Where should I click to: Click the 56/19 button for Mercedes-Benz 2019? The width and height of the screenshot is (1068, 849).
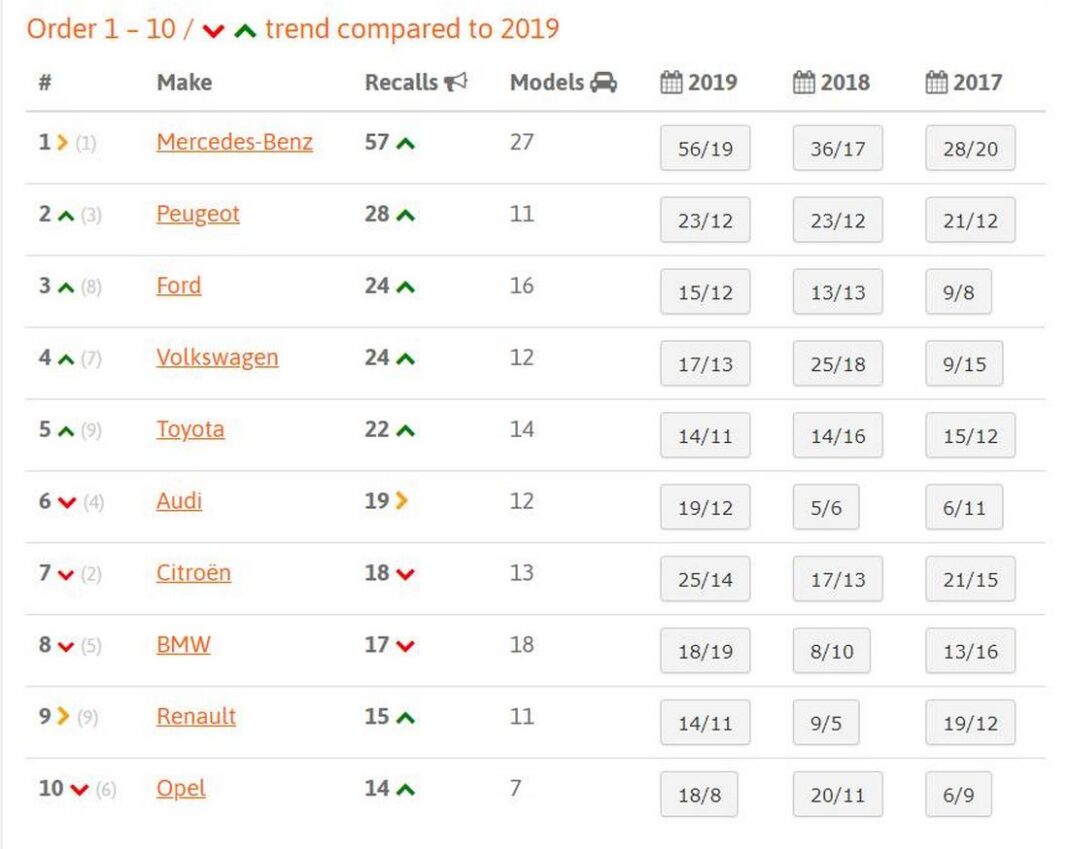705,150
